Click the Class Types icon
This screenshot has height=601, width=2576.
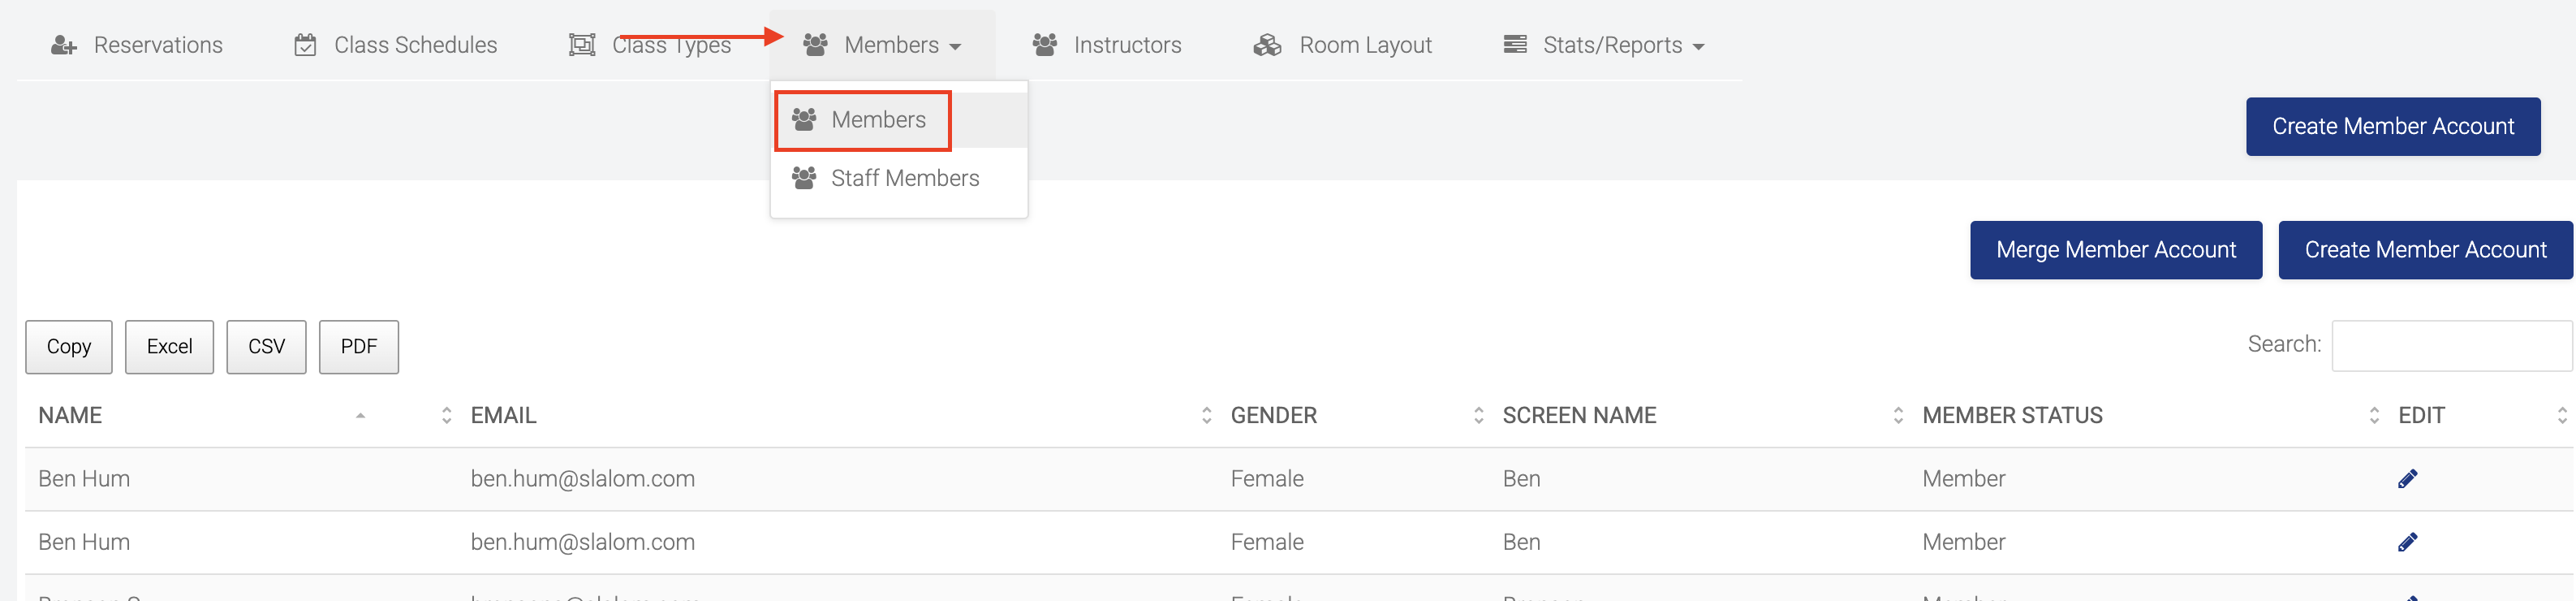(582, 45)
